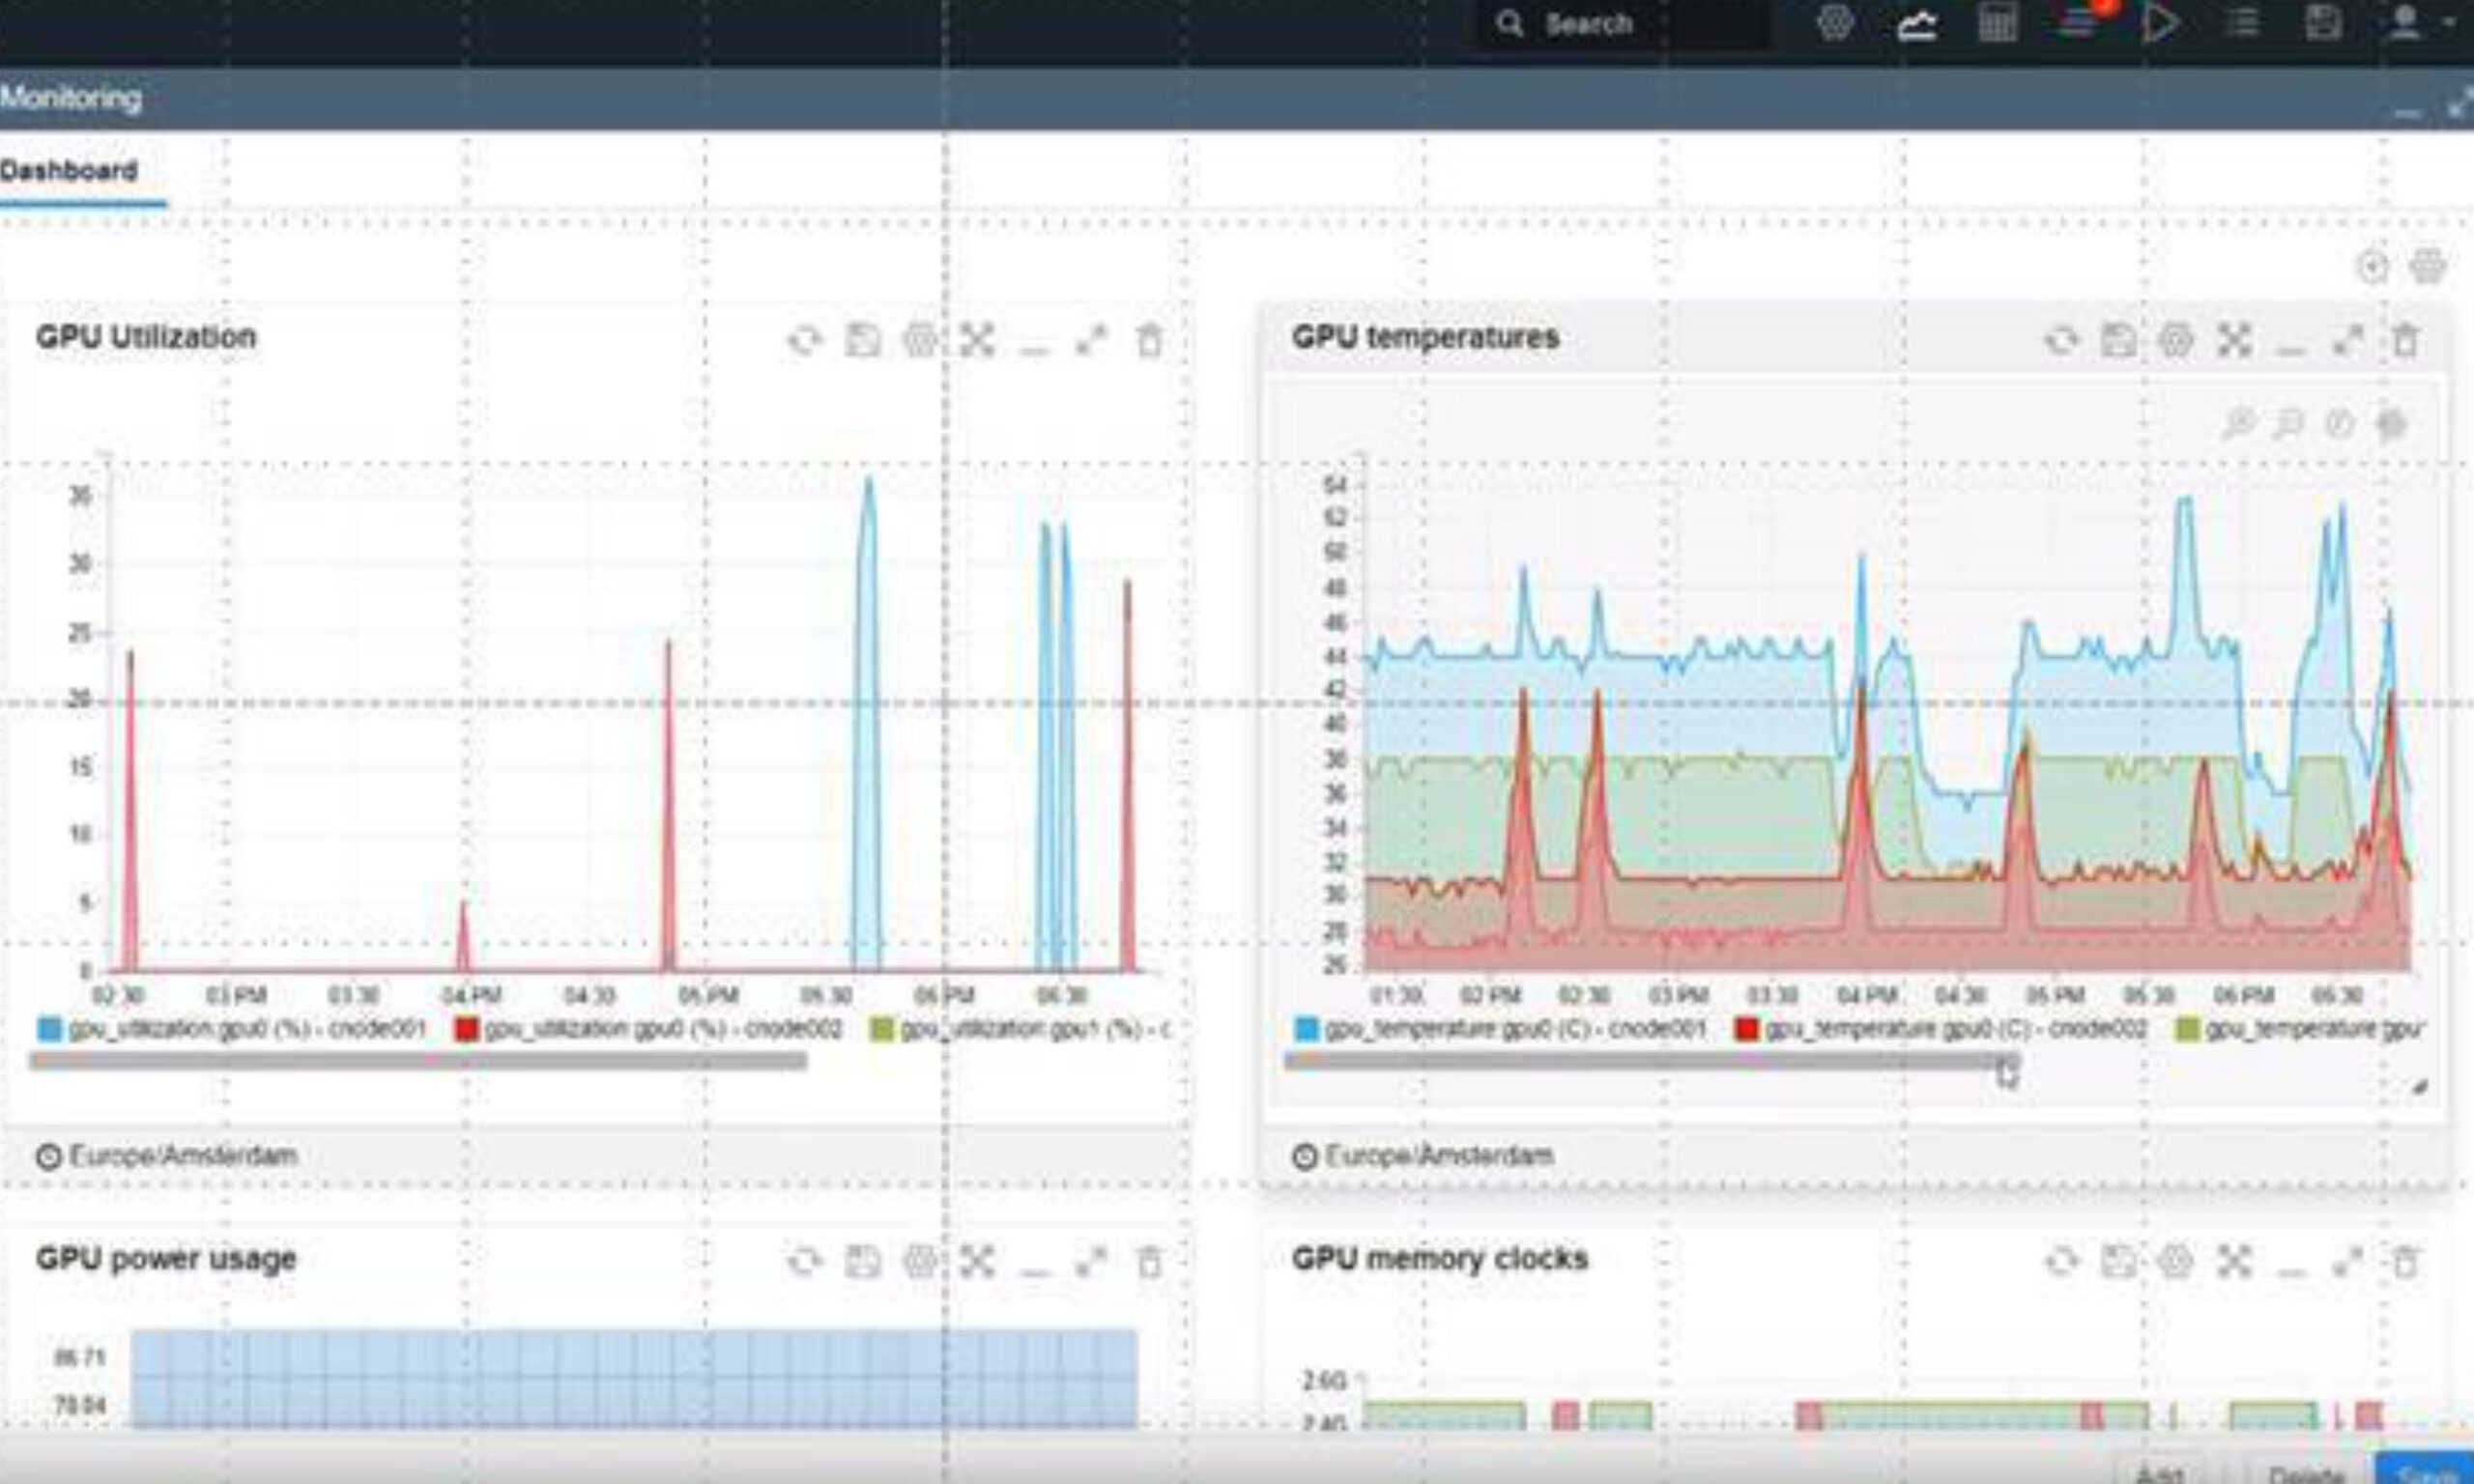Open the events list with red badge
The image size is (2474, 1484).
2080,22
